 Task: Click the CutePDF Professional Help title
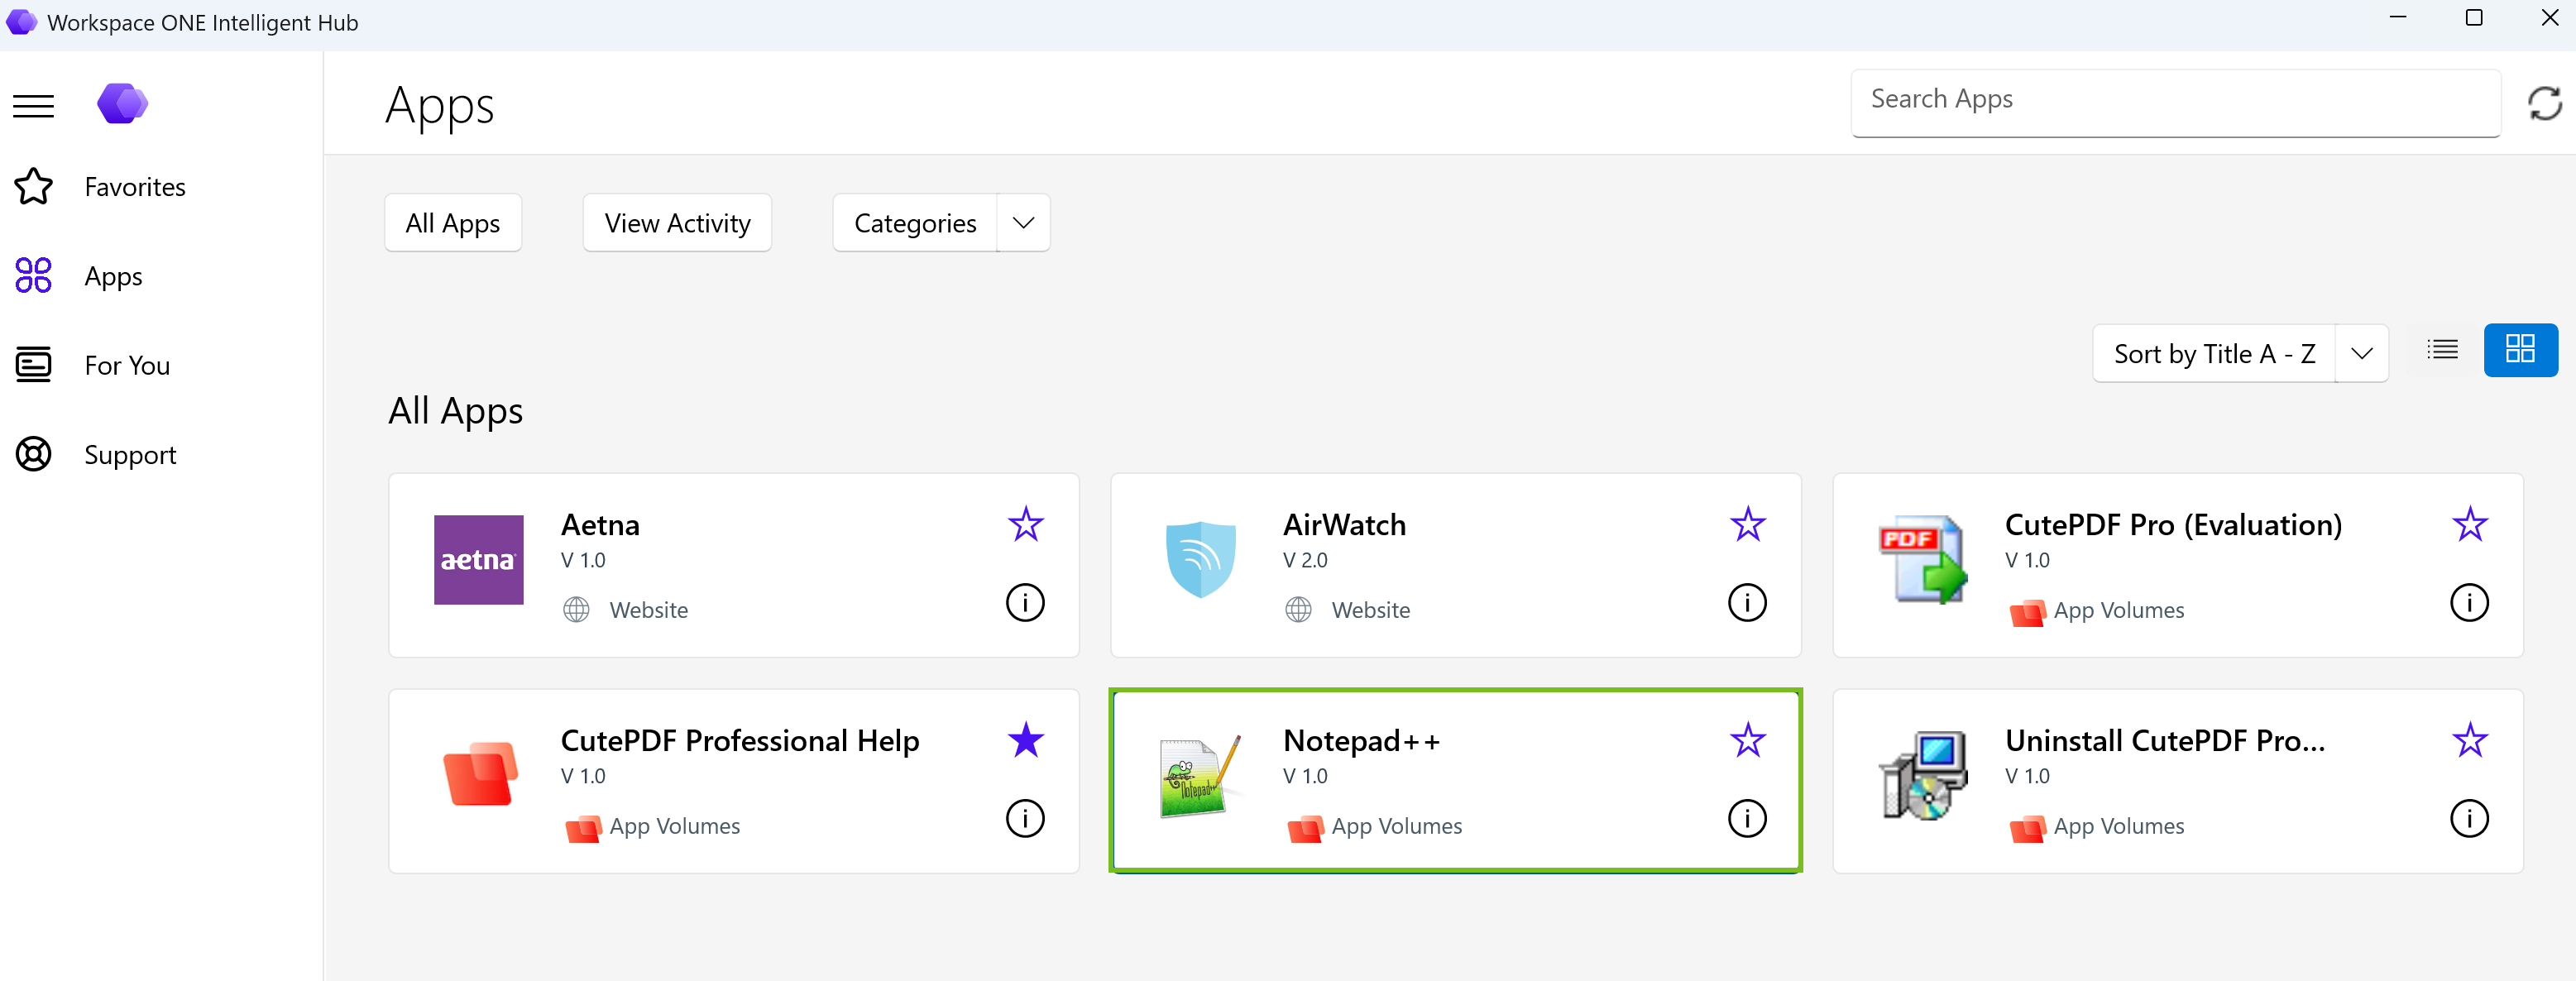740,741
